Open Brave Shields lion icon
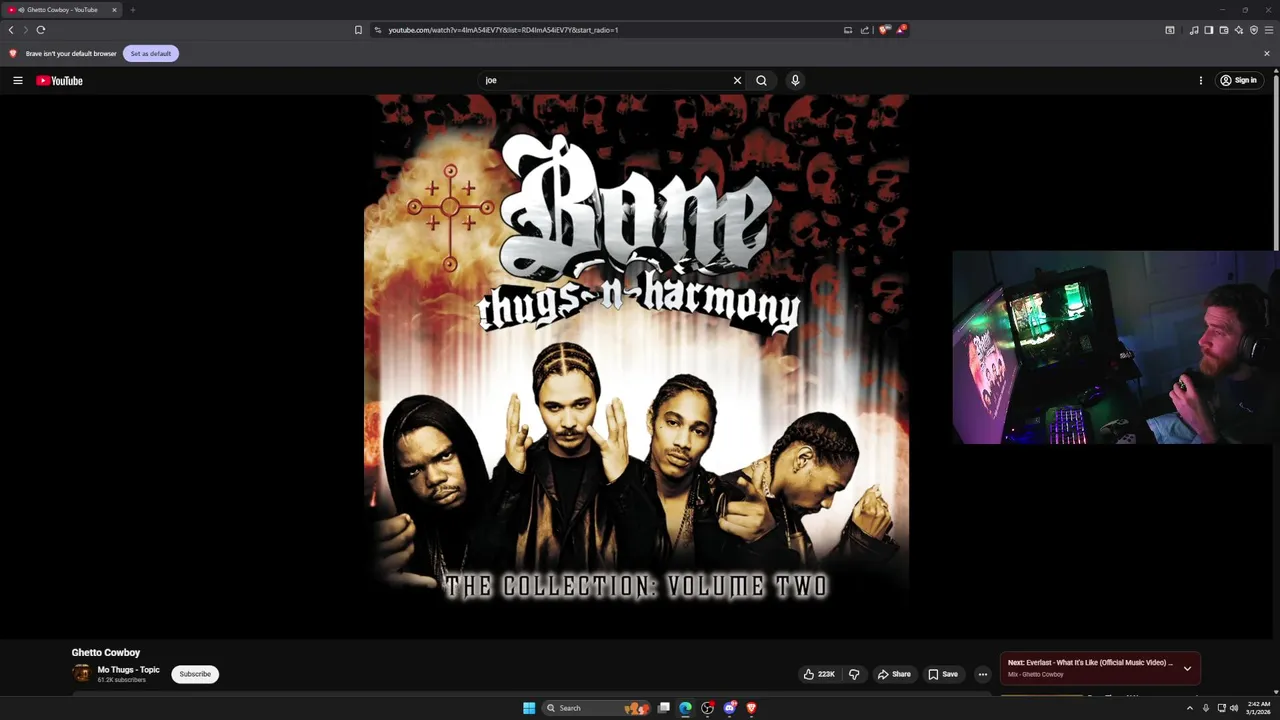The image size is (1280, 720). click(x=883, y=30)
